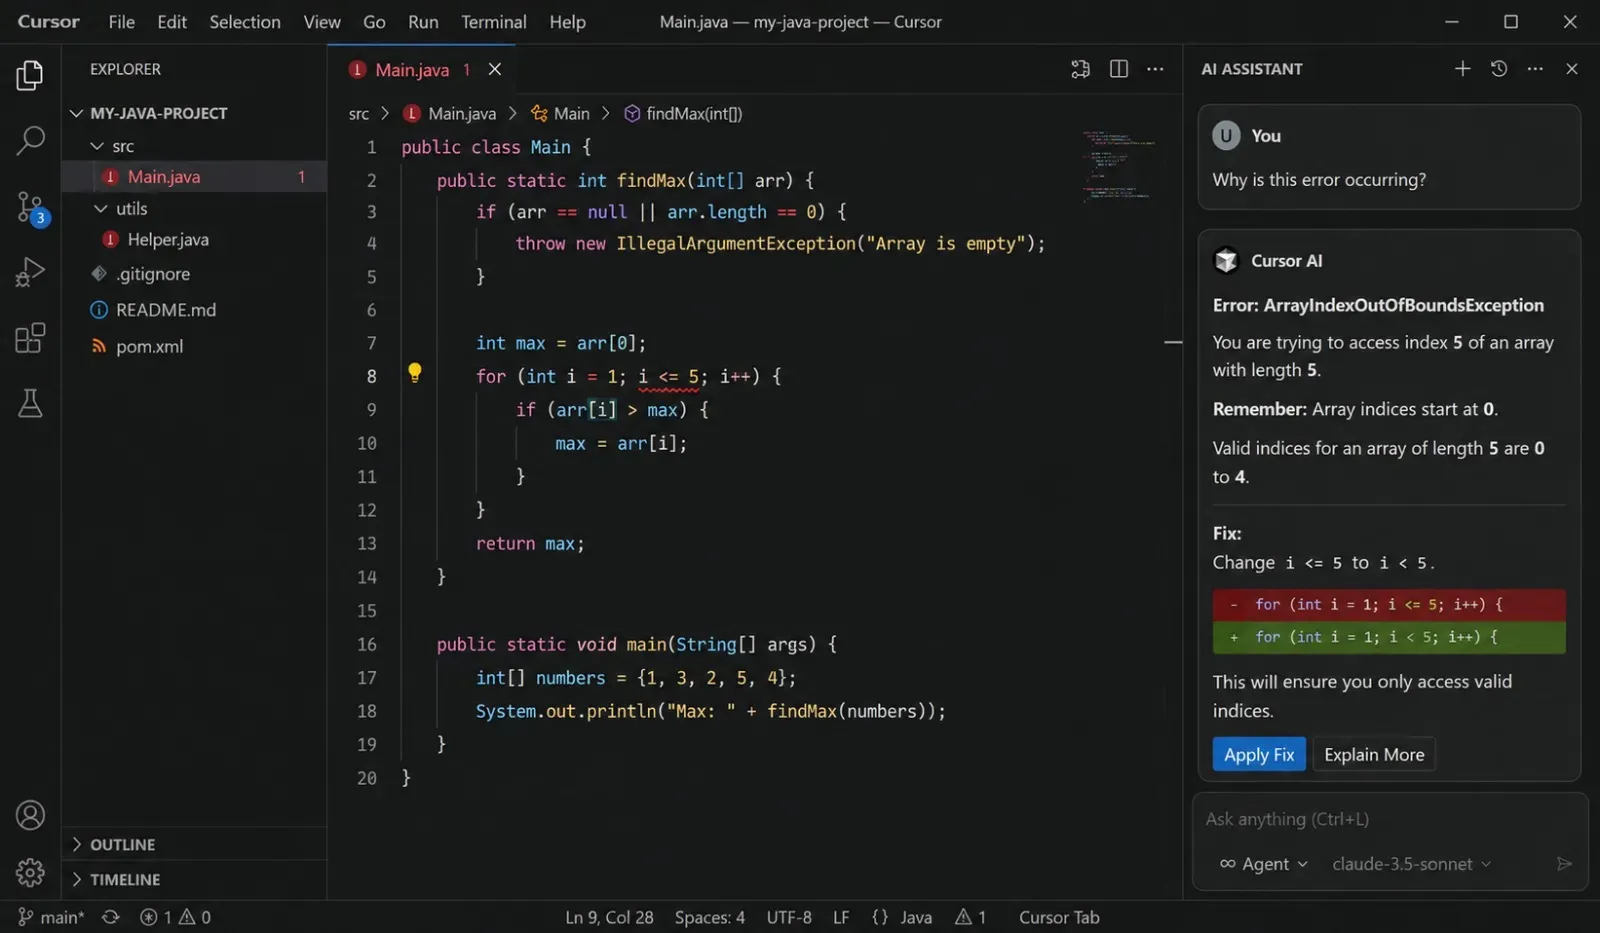
Task: Click Ln 9, Col 28 in status bar
Action: pyautogui.click(x=609, y=917)
